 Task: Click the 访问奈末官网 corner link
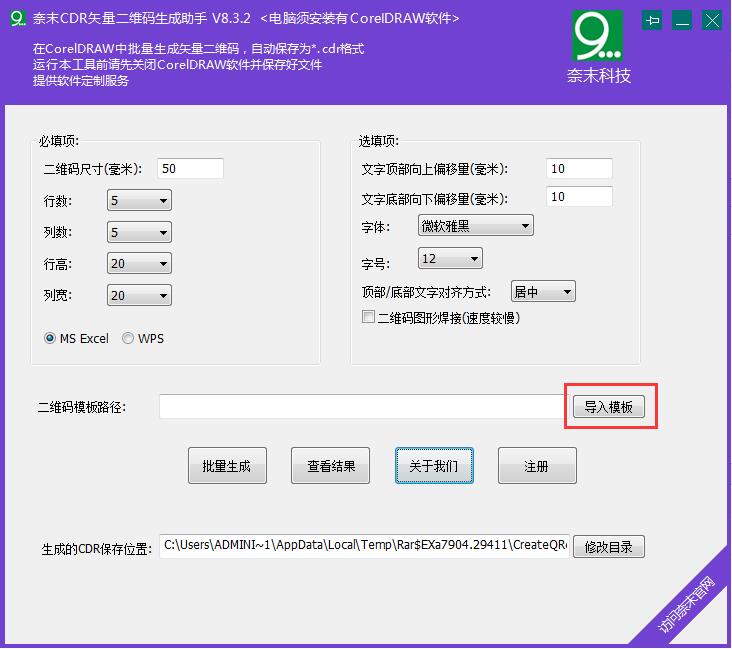click(x=686, y=605)
